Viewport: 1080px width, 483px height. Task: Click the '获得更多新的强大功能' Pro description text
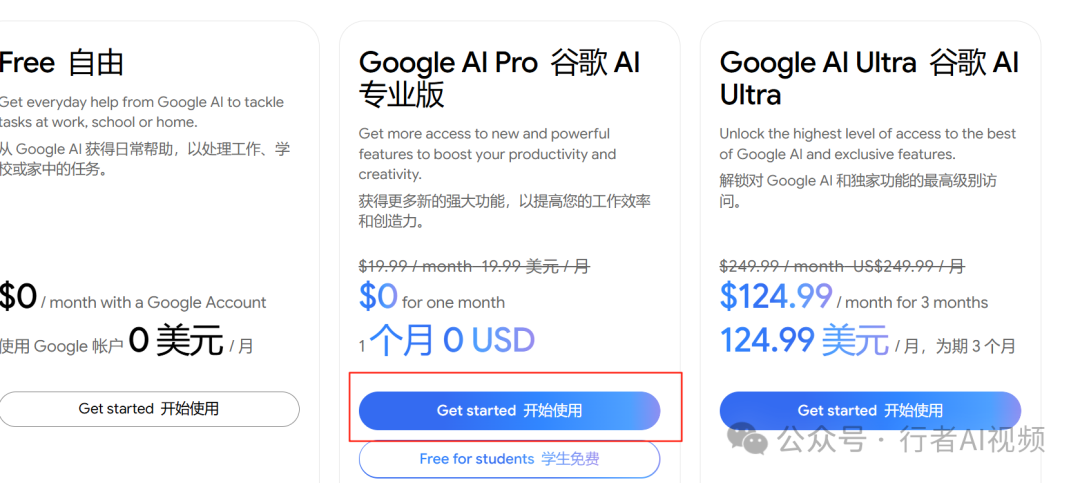click(504, 211)
